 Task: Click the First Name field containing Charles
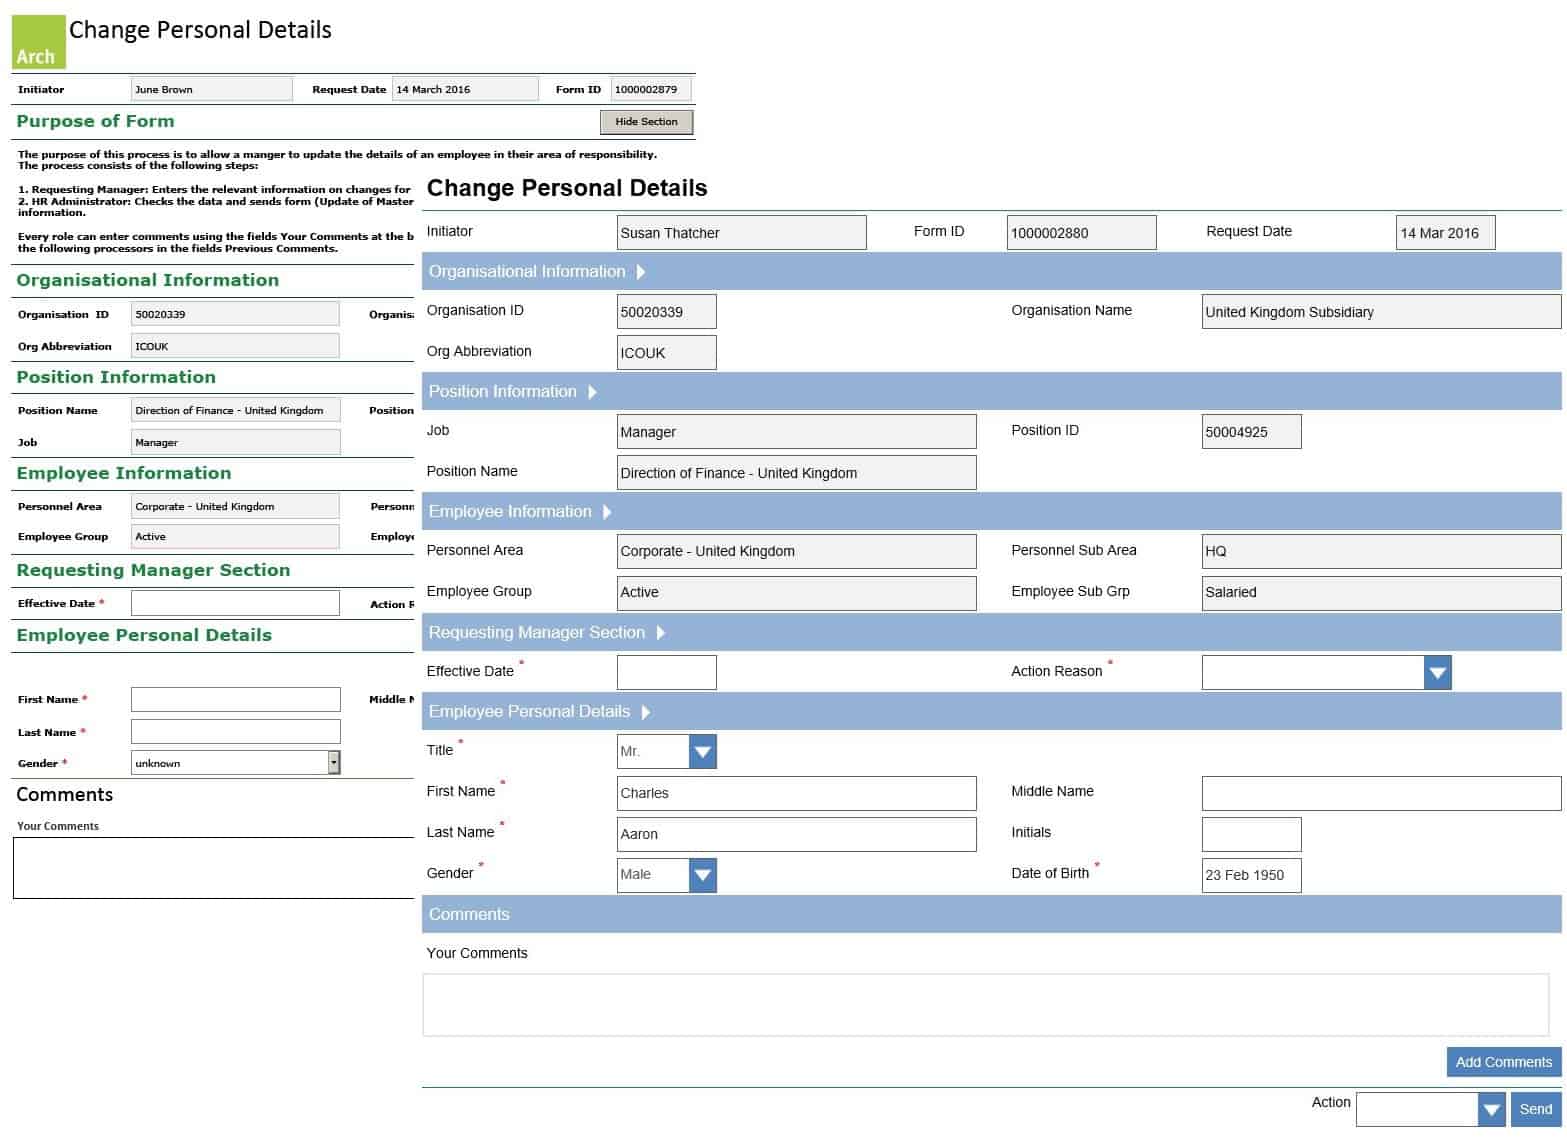coord(797,793)
